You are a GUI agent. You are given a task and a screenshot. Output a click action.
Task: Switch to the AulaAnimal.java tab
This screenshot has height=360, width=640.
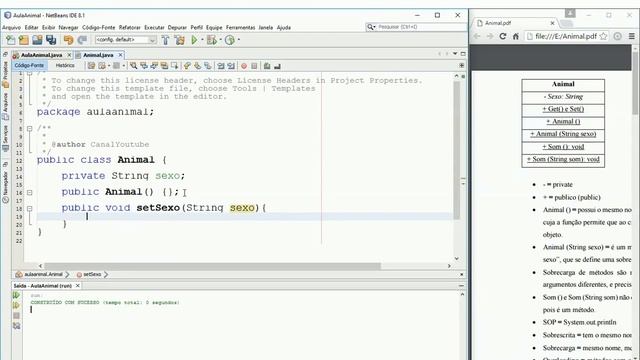pyautogui.click(x=41, y=55)
